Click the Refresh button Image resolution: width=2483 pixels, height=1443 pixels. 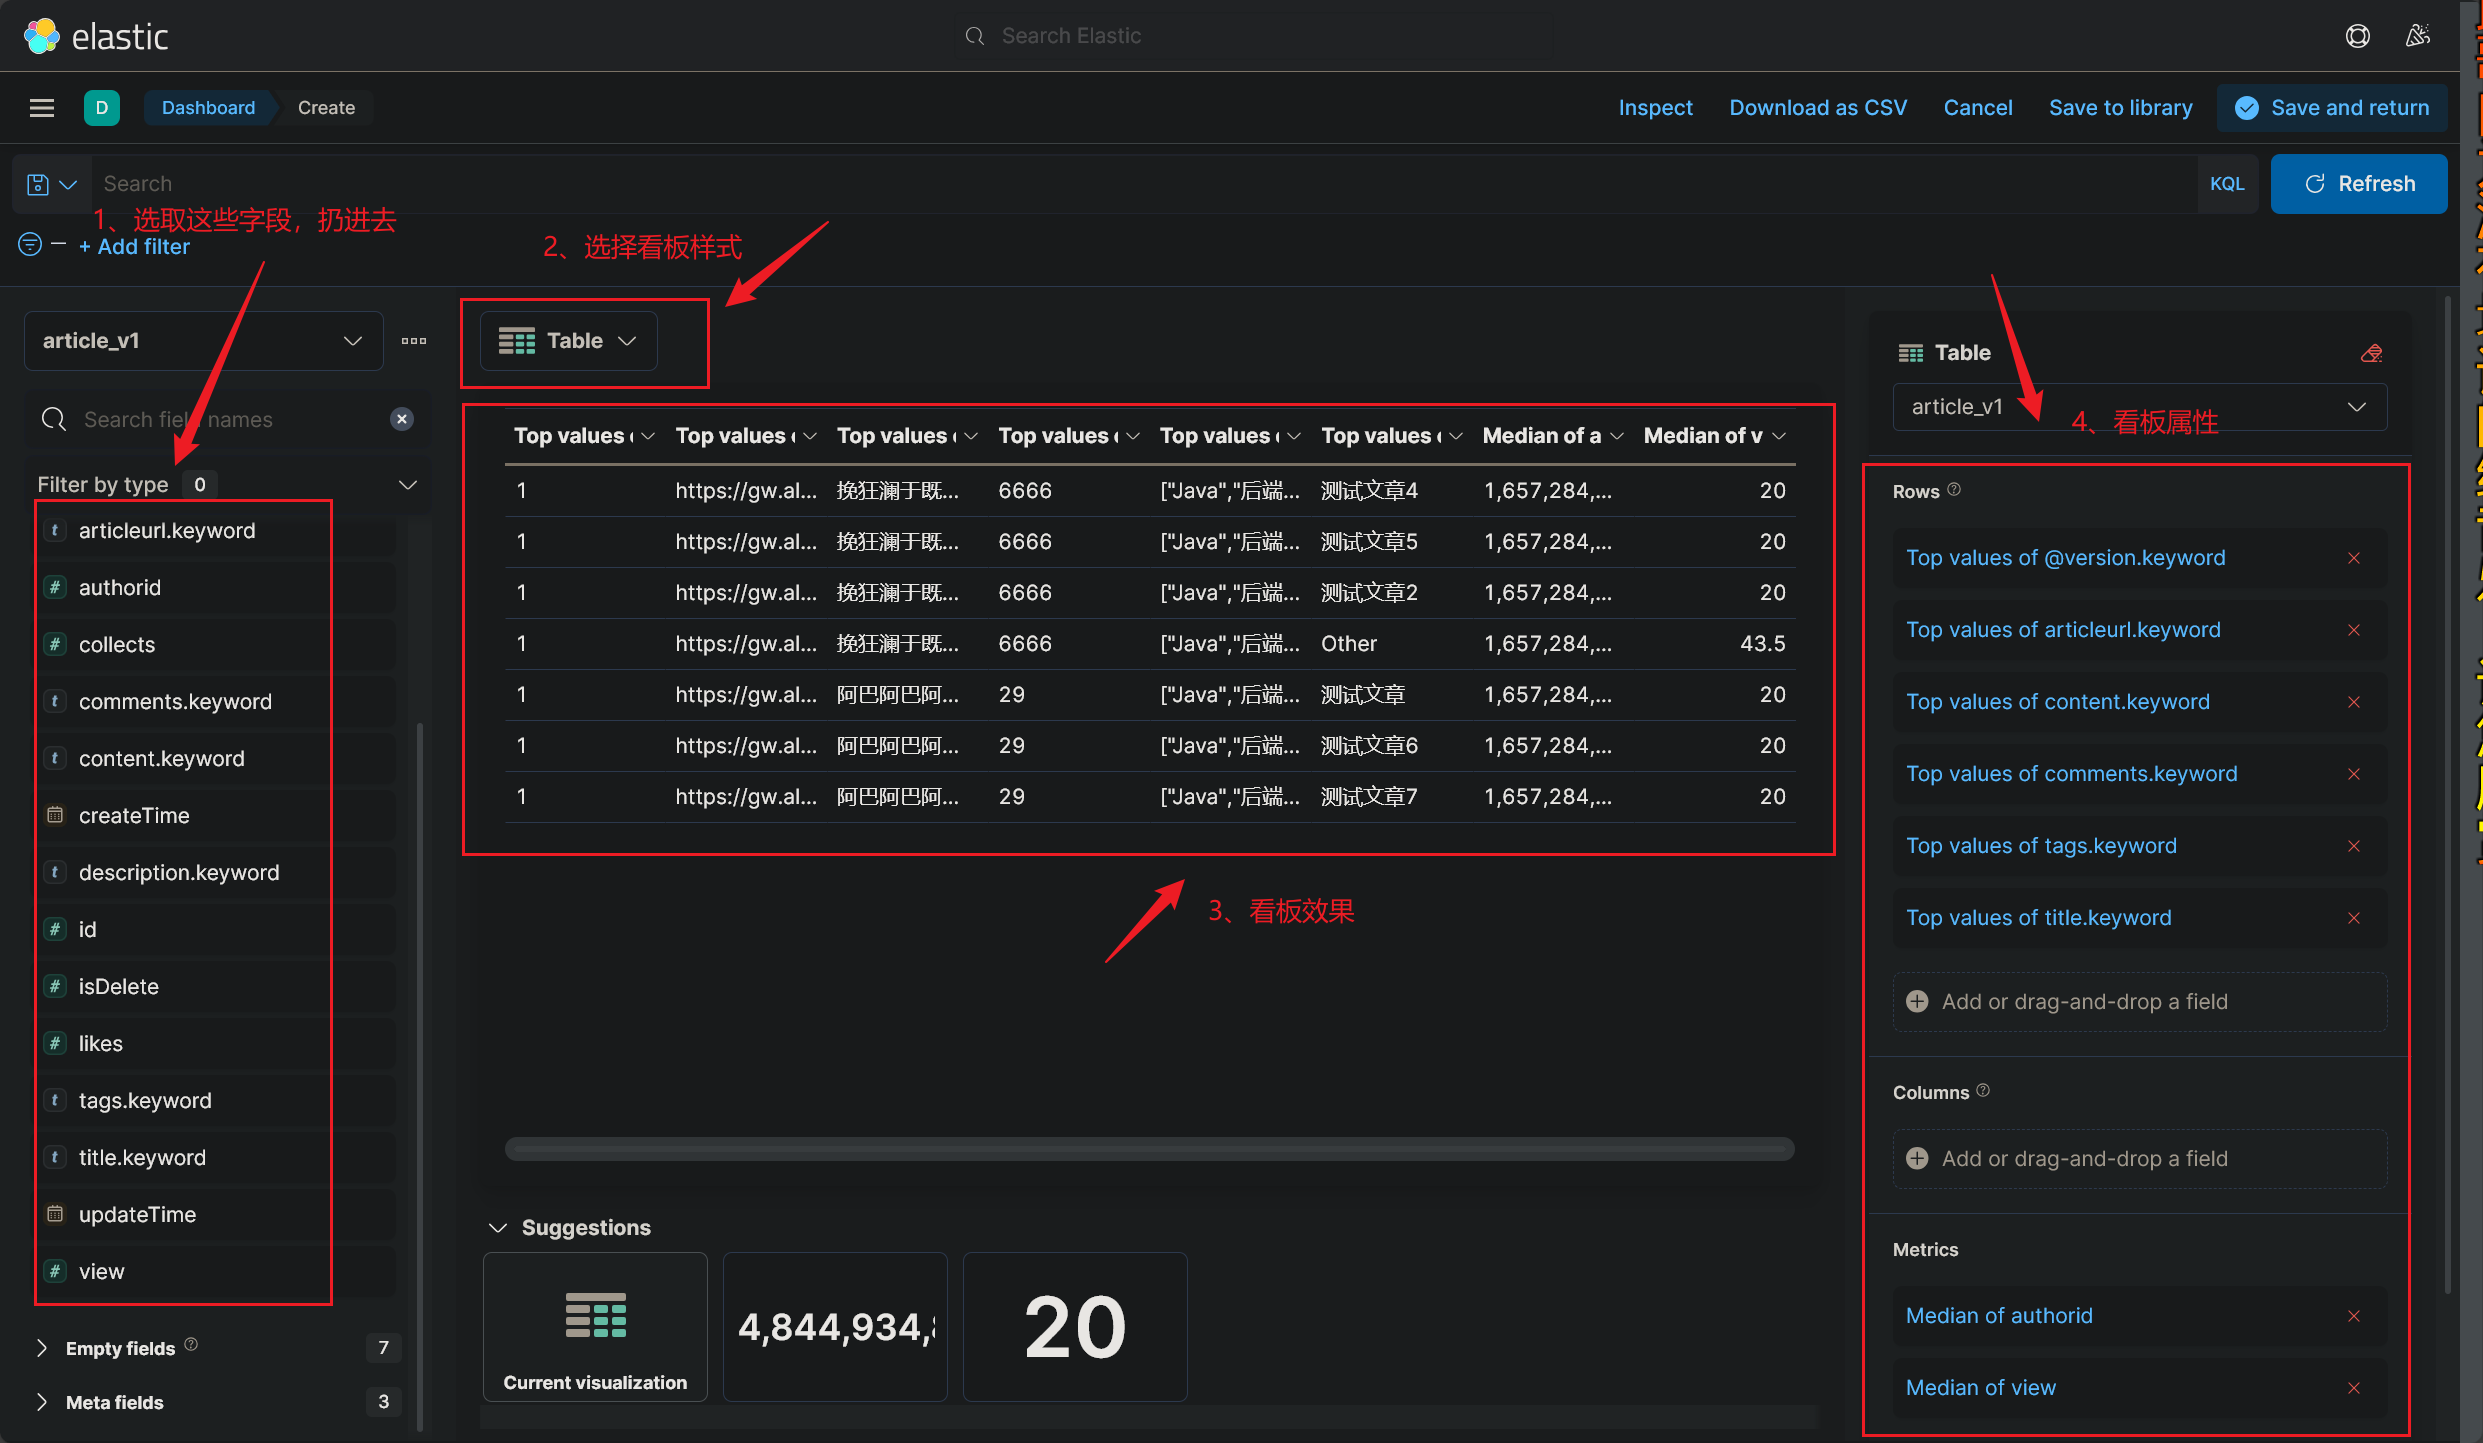(x=2359, y=184)
